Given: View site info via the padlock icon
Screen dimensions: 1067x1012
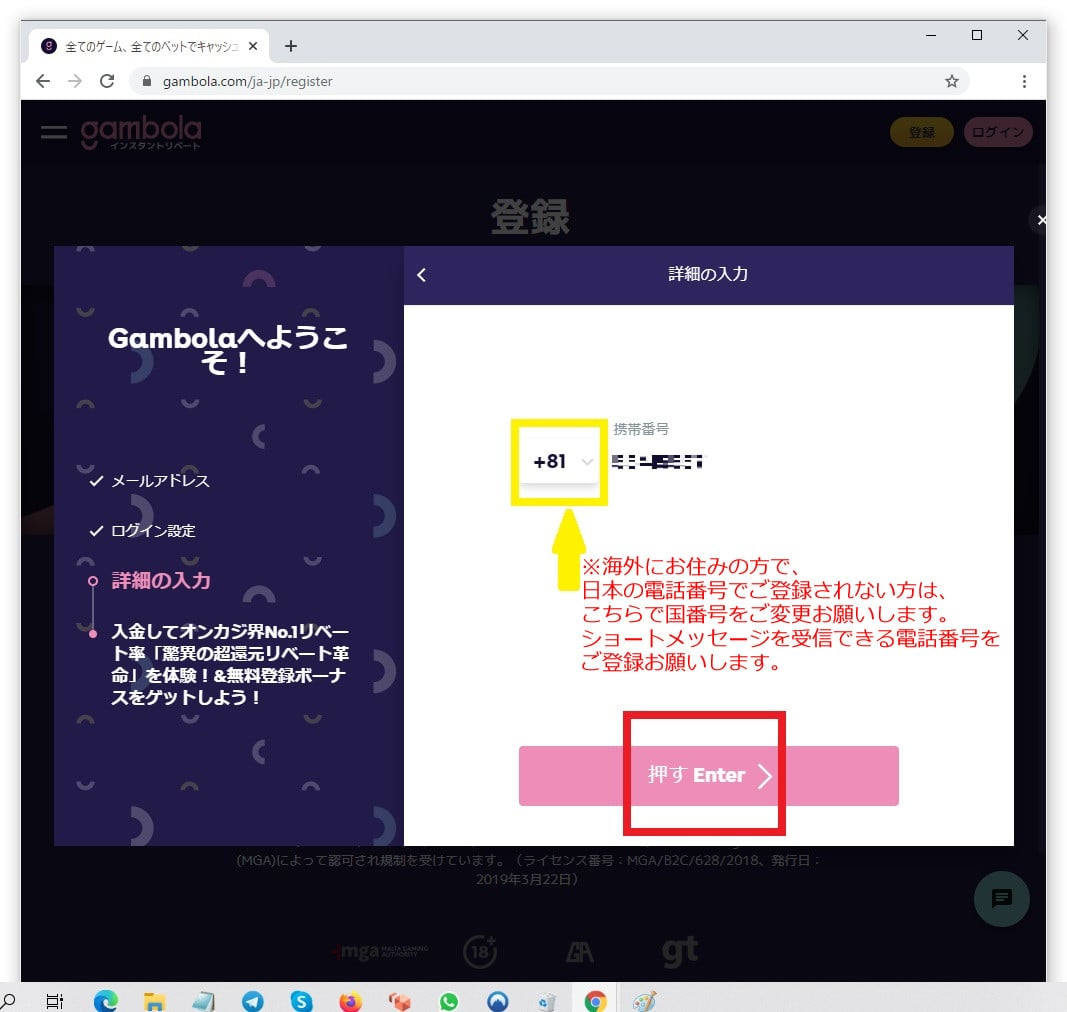Looking at the screenshot, I should [x=146, y=81].
